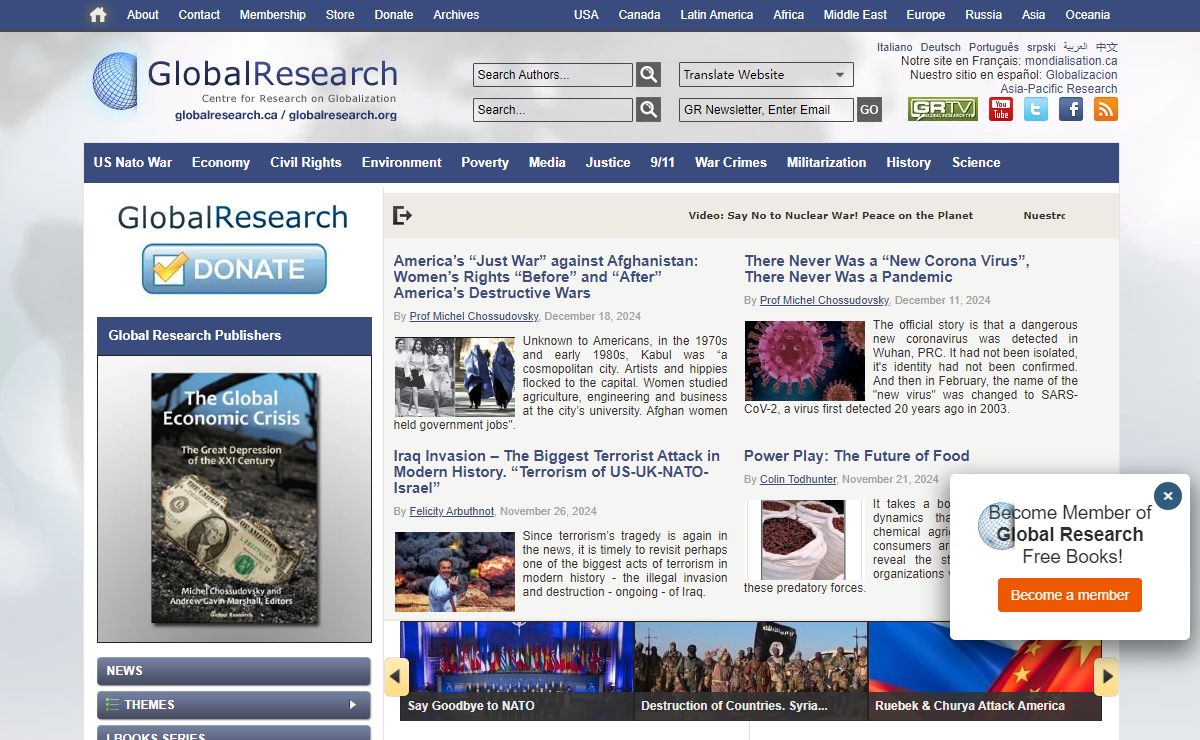1200x740 pixels.
Task: Open the Donate top menu item
Action: pos(394,15)
